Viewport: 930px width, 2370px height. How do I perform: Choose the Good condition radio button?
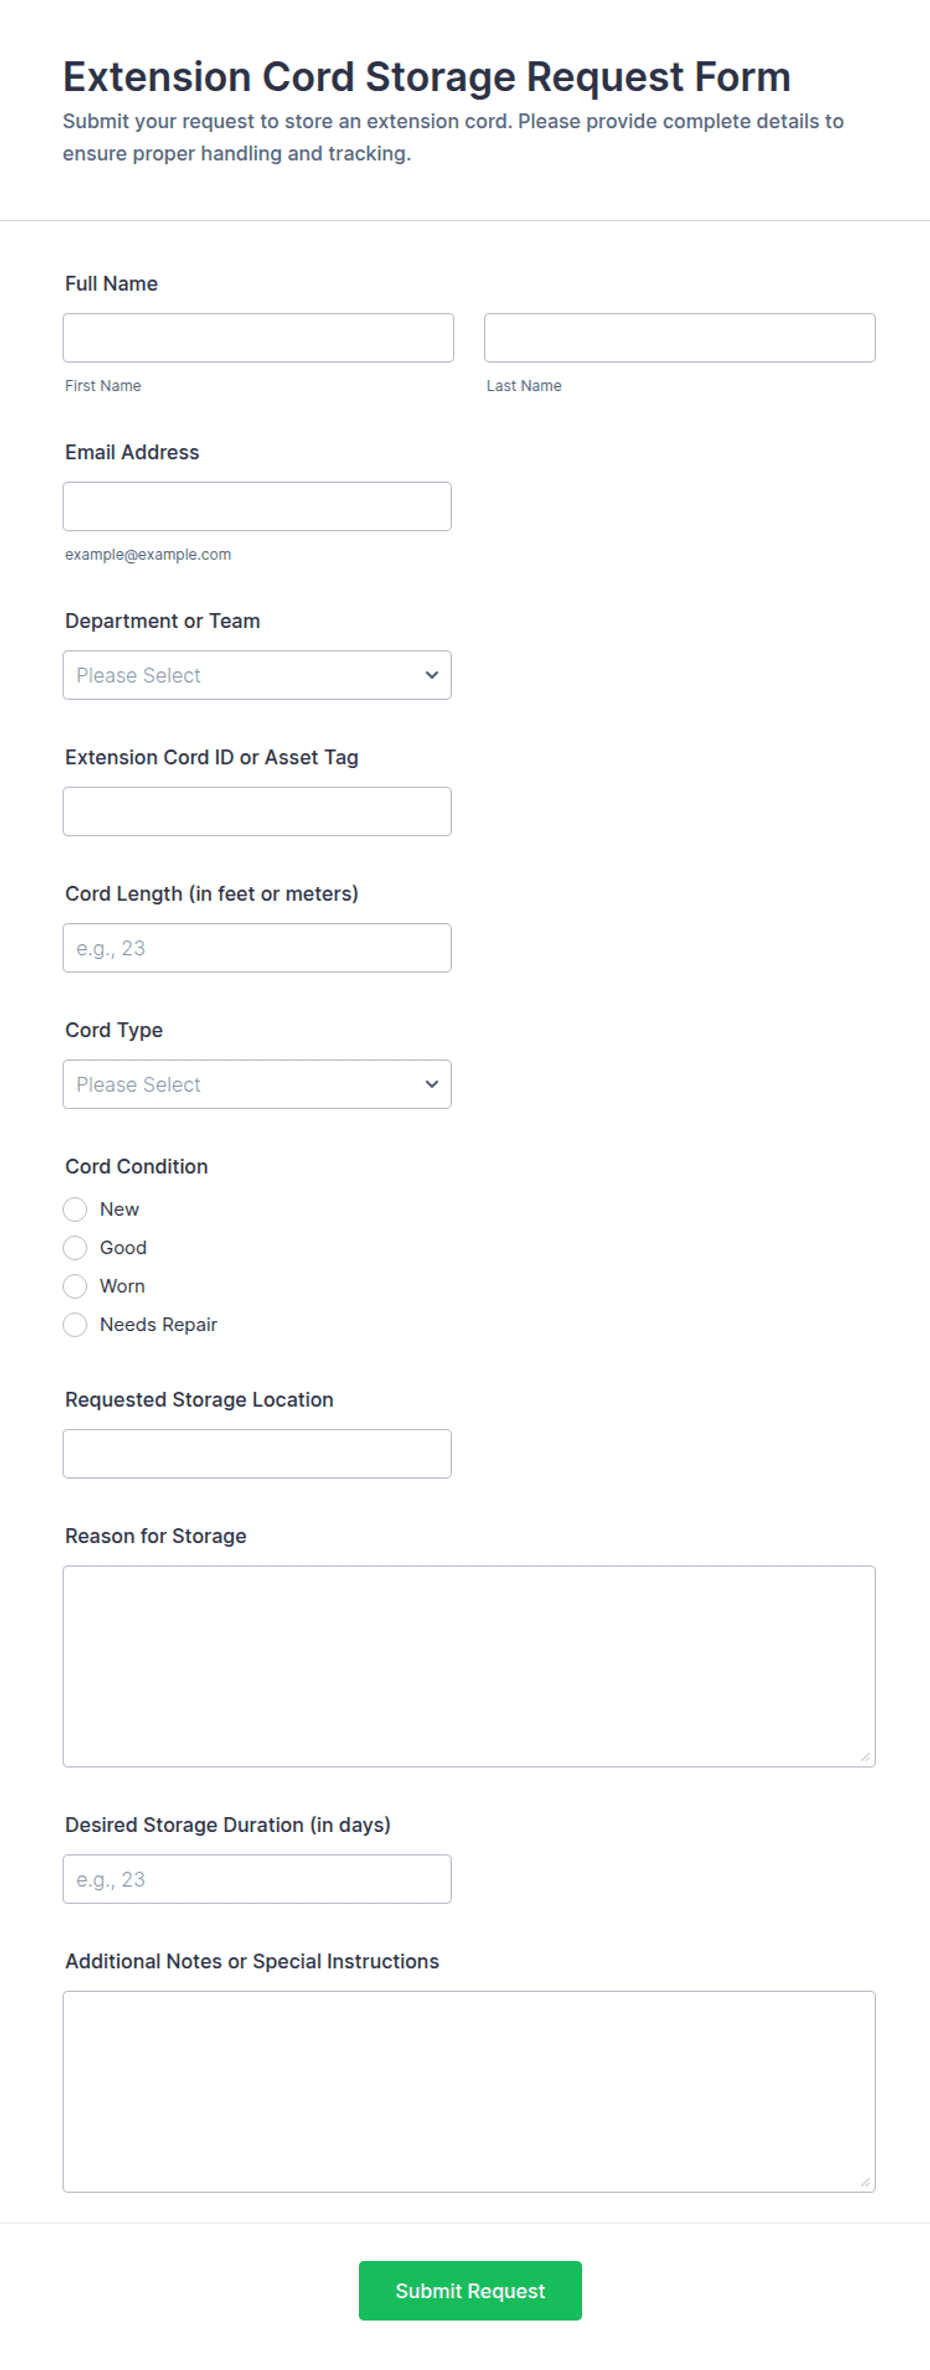pos(75,1248)
